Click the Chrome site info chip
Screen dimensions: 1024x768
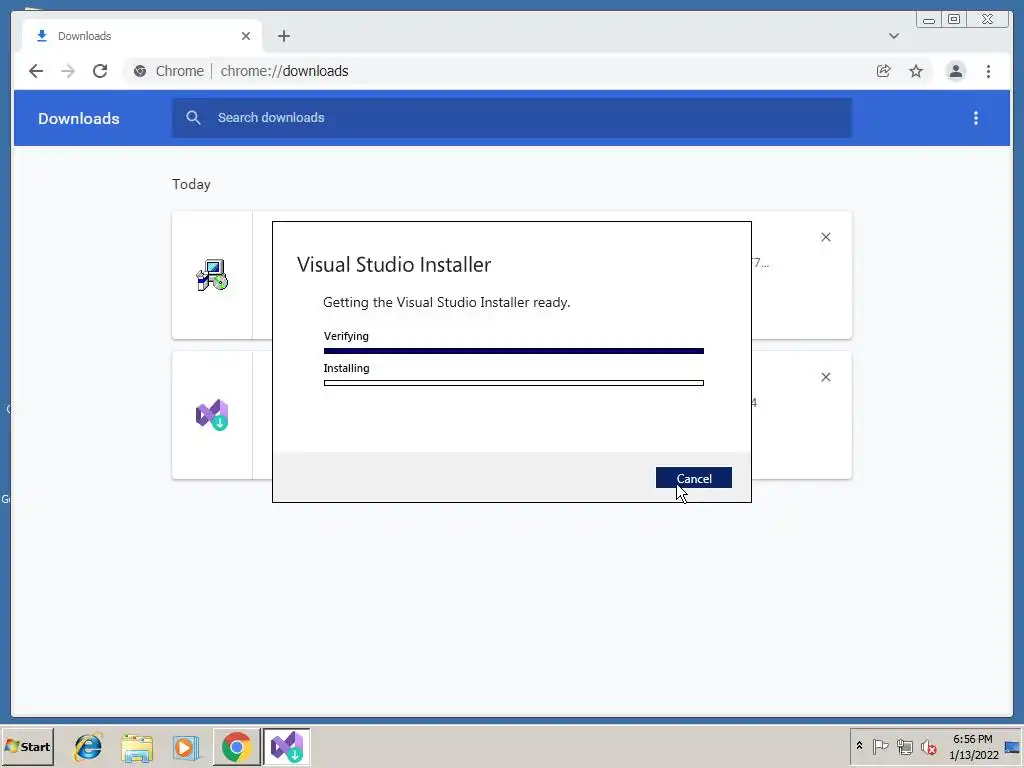pos(169,71)
